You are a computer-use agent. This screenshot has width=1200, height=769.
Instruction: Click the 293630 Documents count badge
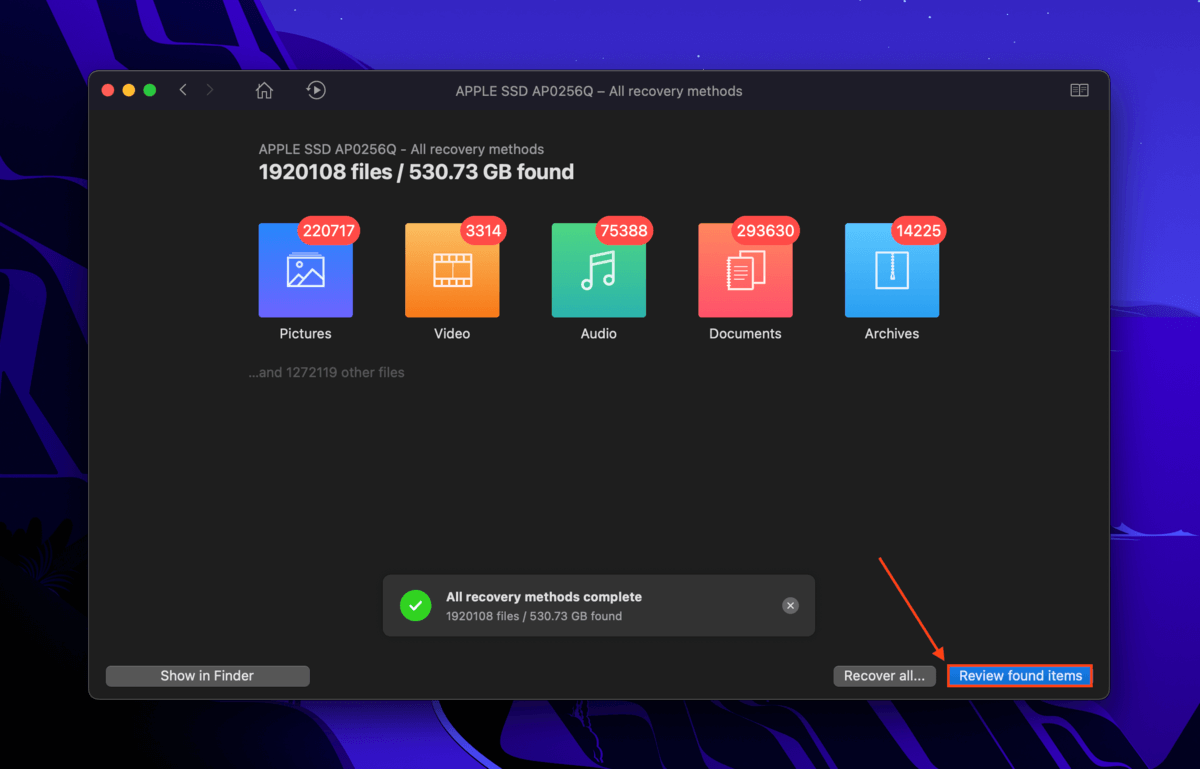coord(765,231)
